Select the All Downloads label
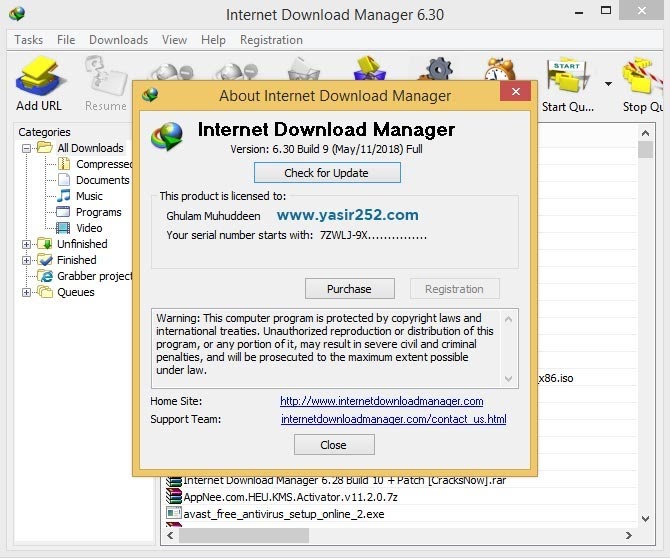The height and width of the screenshot is (558, 670). click(91, 148)
